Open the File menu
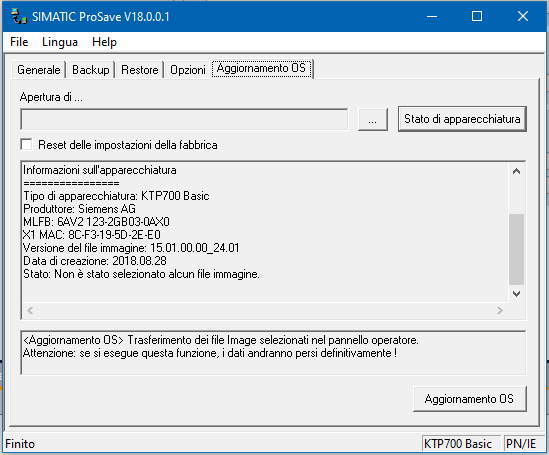Screen dimensions: 549x455 [x=19, y=42]
